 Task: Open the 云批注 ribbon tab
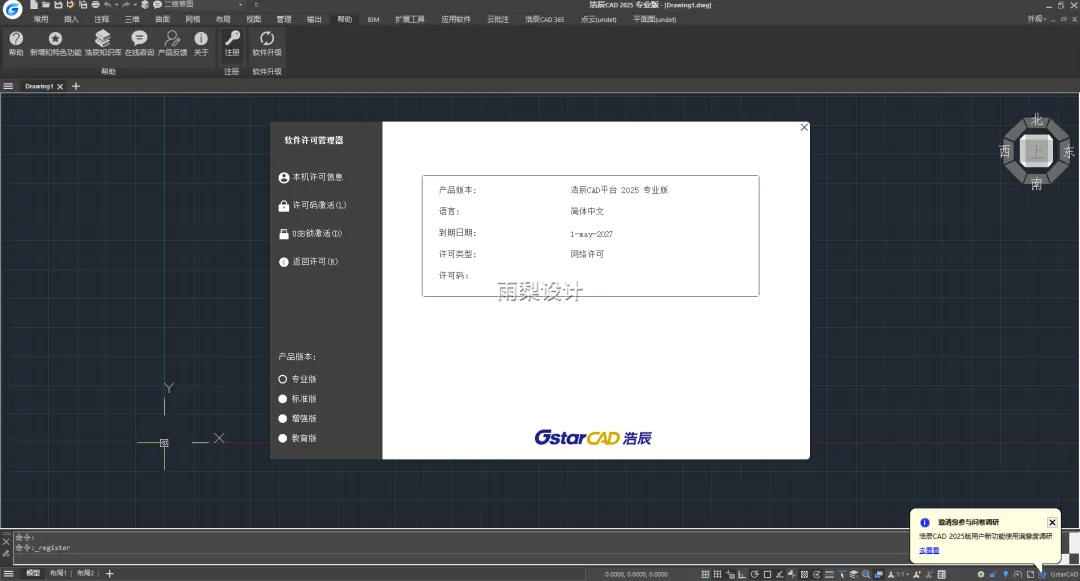click(498, 19)
